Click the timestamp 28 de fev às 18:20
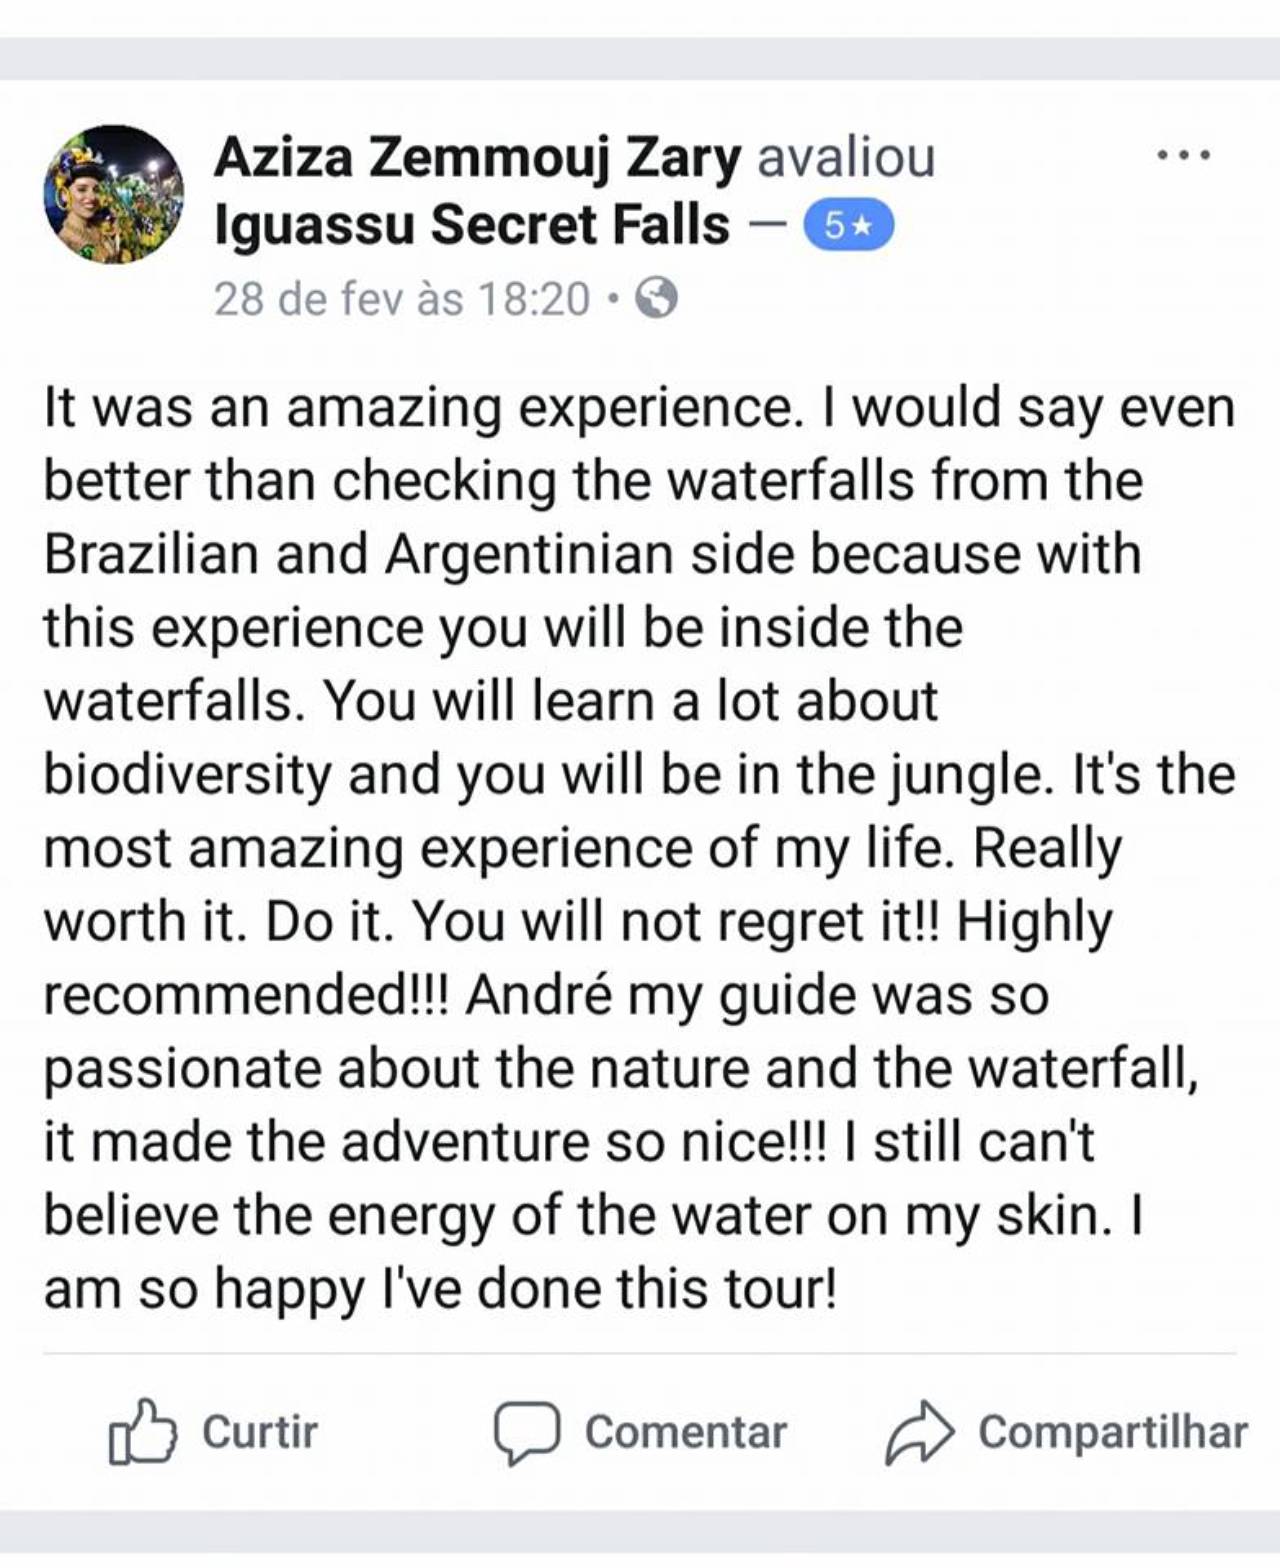 click(402, 298)
